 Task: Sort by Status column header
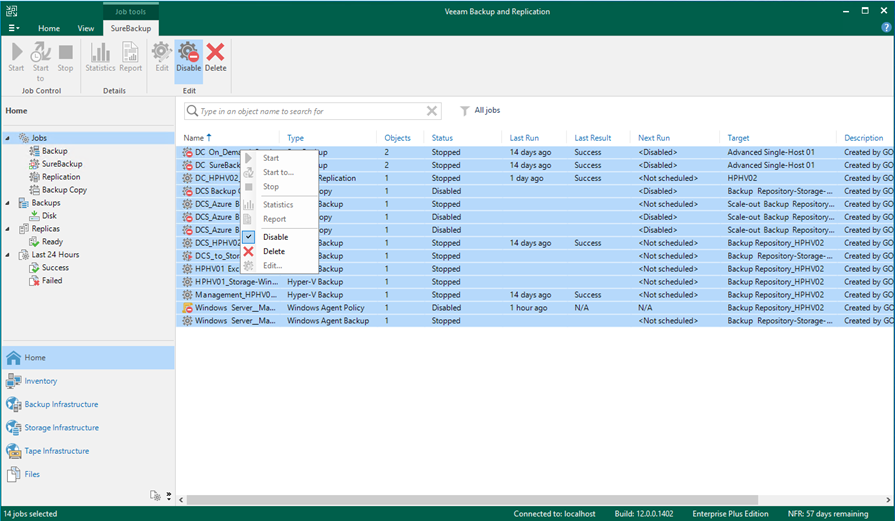(464, 138)
